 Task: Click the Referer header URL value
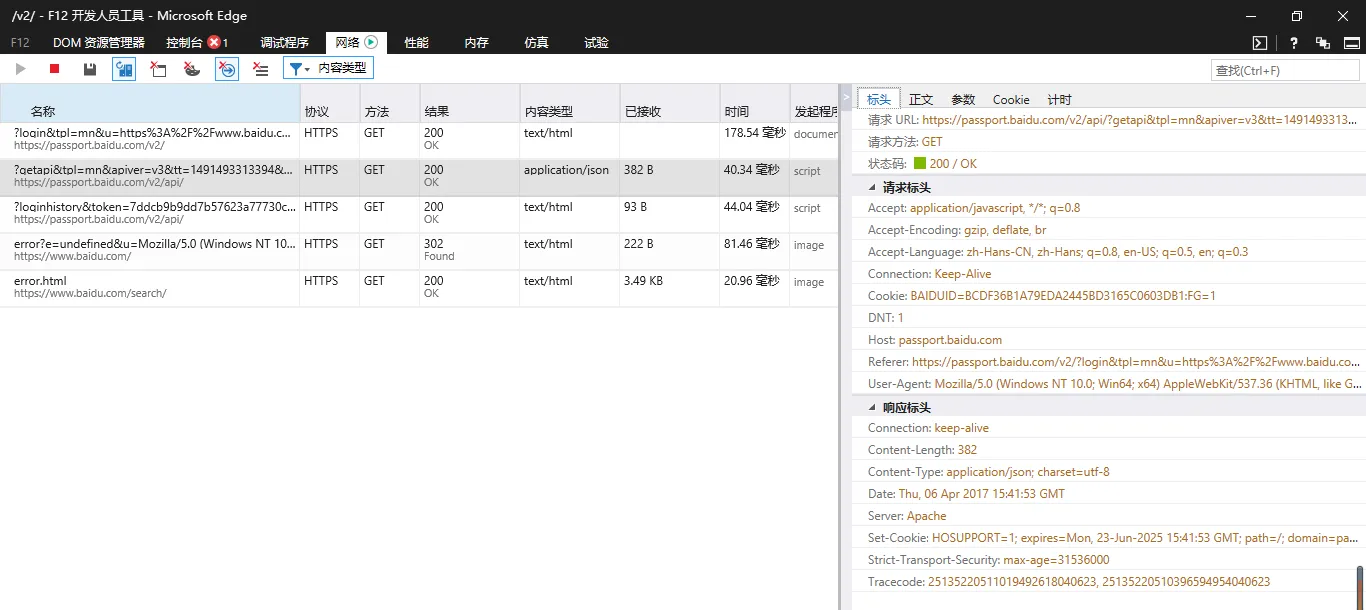1136,362
